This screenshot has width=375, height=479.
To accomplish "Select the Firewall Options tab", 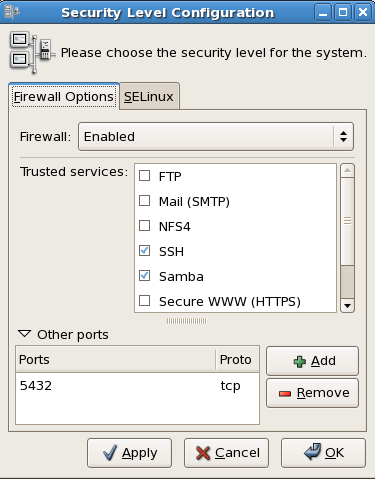I will pyautogui.click(x=64, y=97).
